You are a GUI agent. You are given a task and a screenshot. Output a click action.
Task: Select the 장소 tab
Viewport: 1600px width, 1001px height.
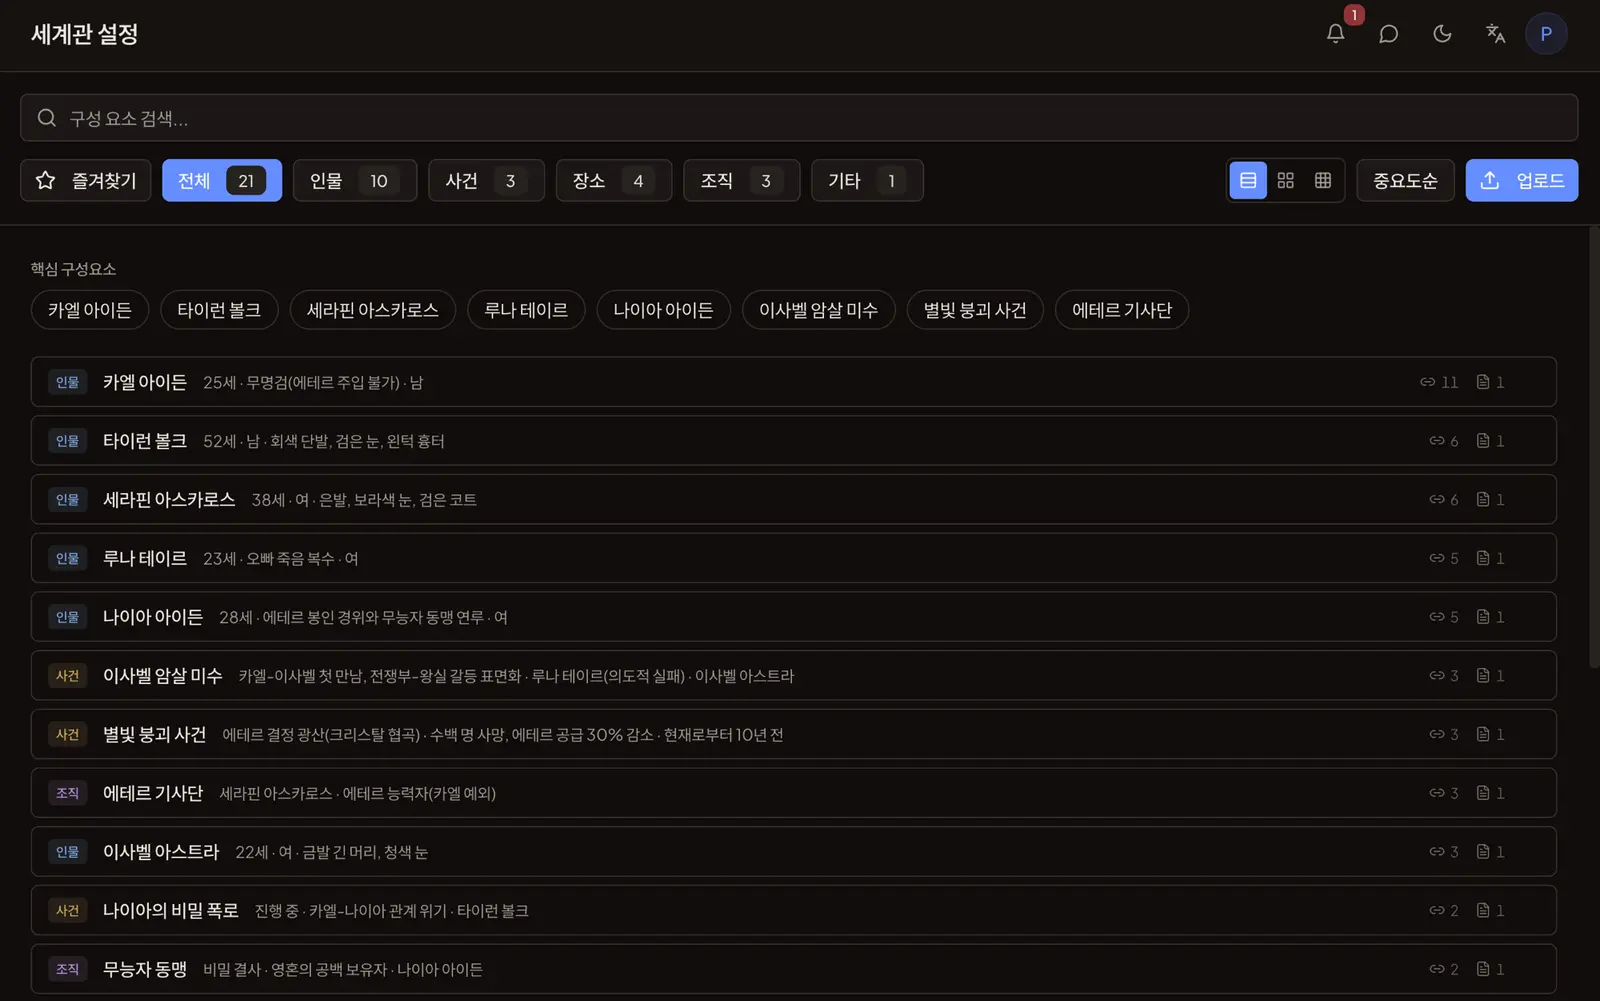(614, 181)
